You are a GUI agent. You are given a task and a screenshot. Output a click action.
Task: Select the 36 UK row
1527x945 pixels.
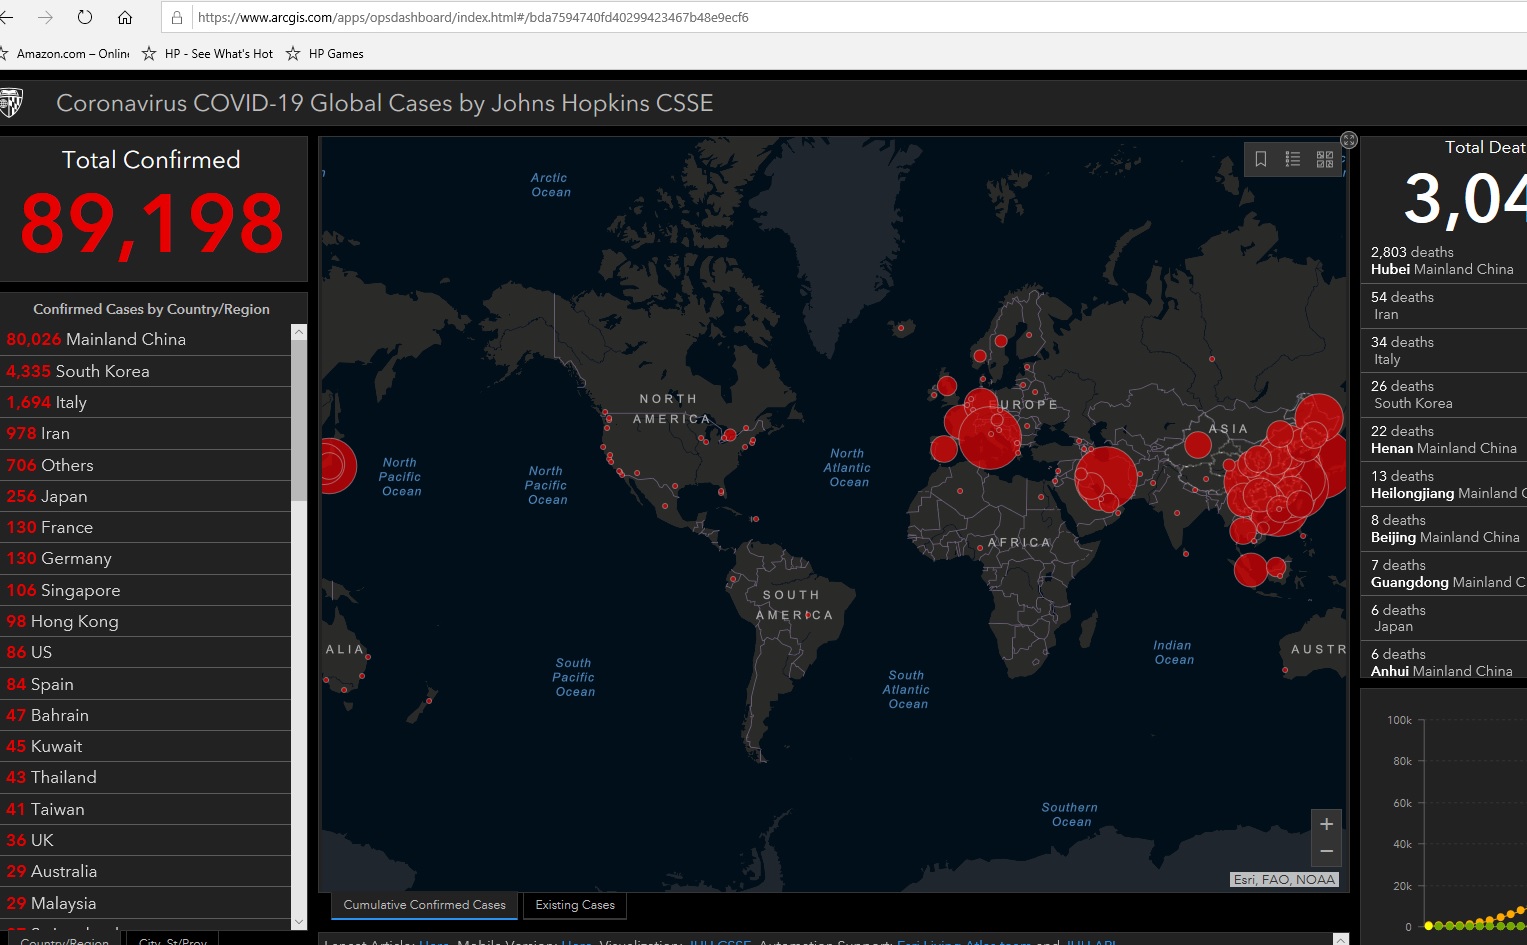pyautogui.click(x=146, y=840)
